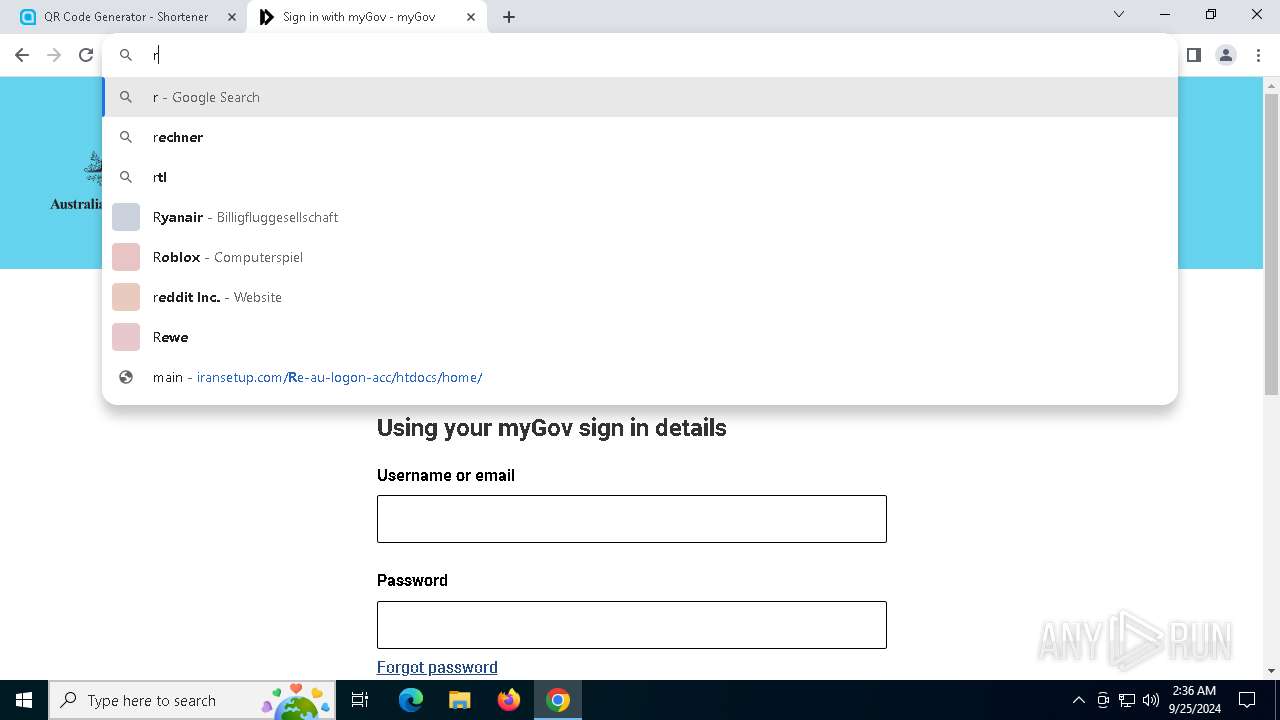Choose the Roblox Computerspiel suggestion
The height and width of the screenshot is (720, 1280).
(640, 257)
